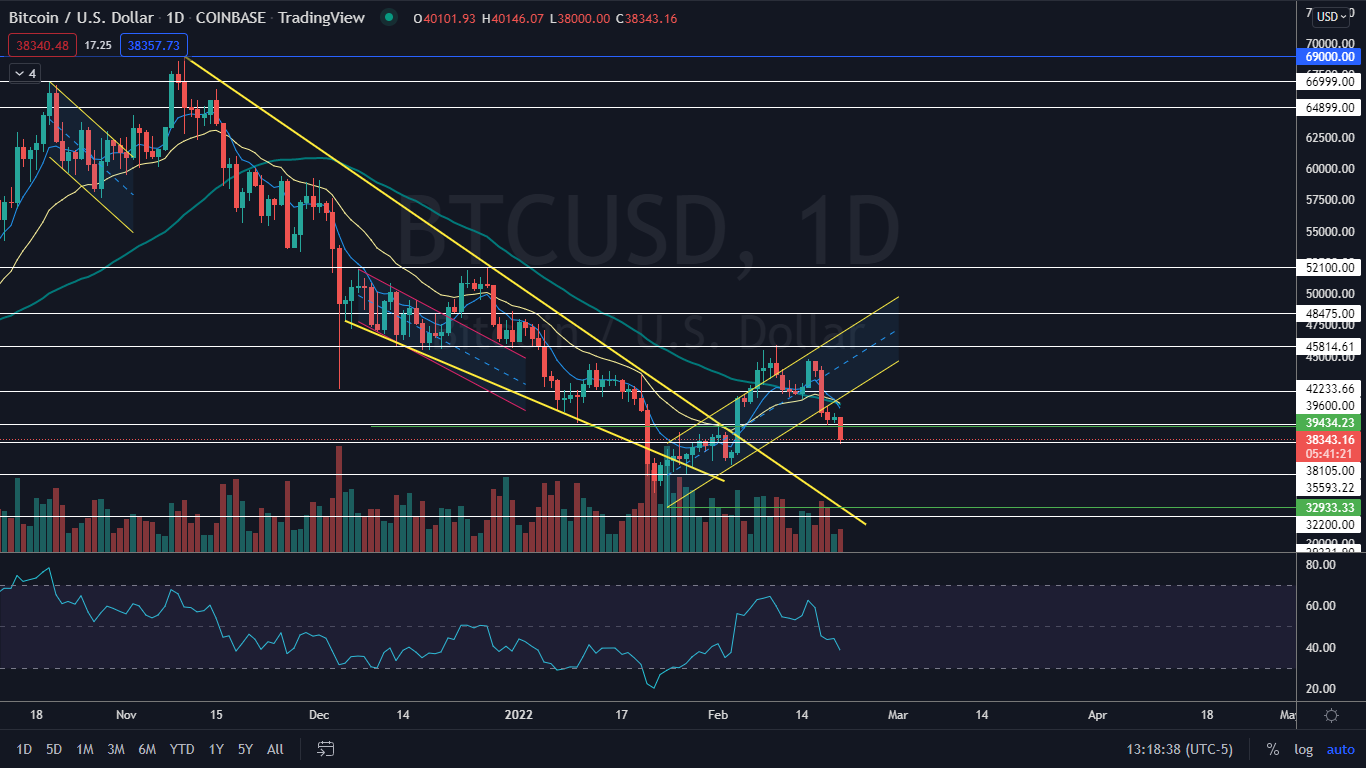
Task: Select the 1M time range
Action: pyautogui.click(x=85, y=749)
